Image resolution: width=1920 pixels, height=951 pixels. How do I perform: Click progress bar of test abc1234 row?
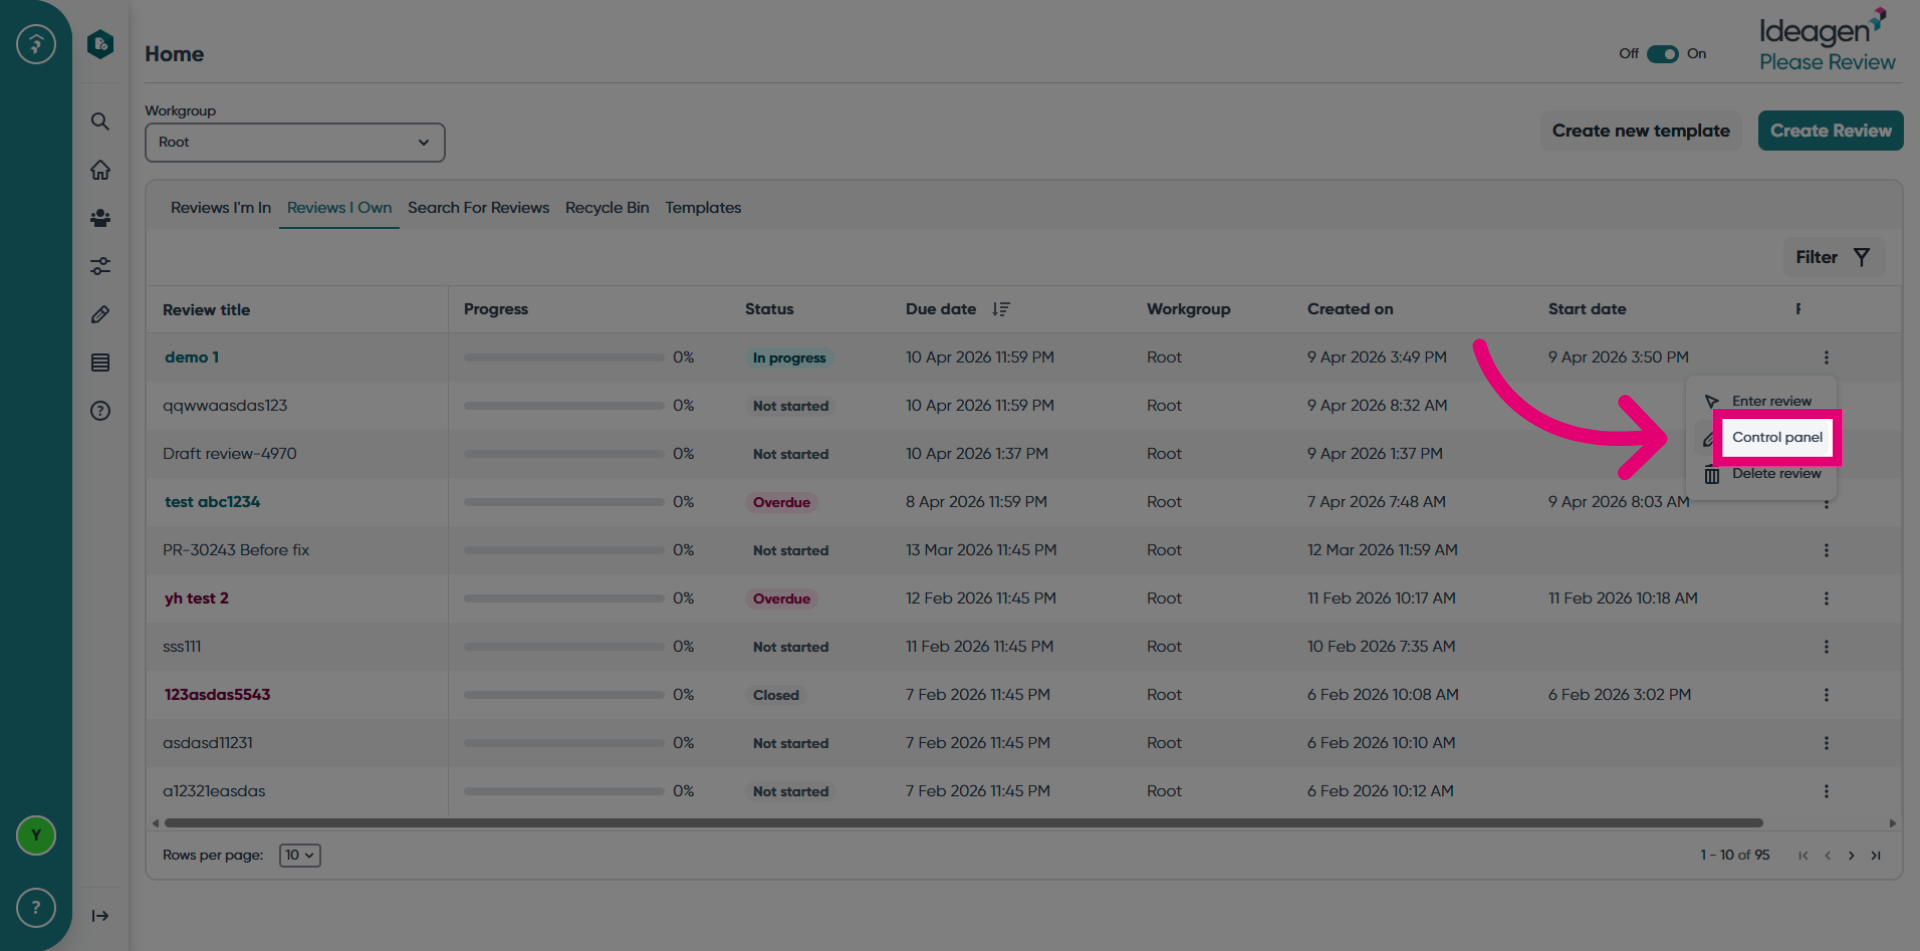[564, 502]
